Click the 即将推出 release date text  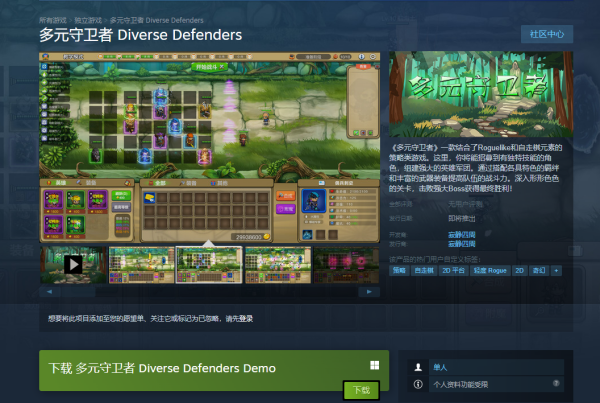click(462, 219)
